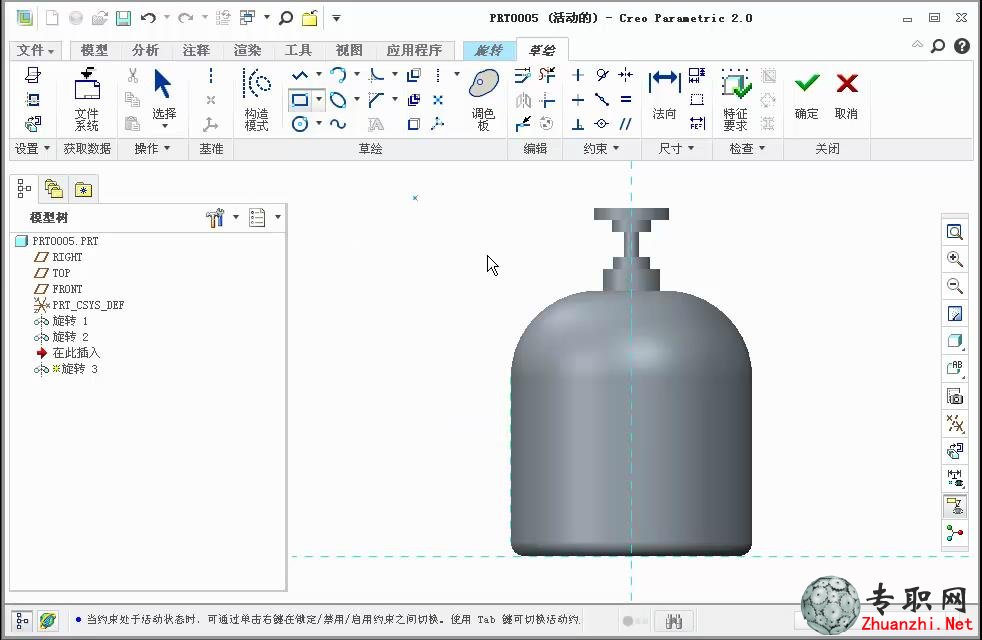982x640 pixels.
Task: Click the Zoom In icon
Action: pos(955,259)
